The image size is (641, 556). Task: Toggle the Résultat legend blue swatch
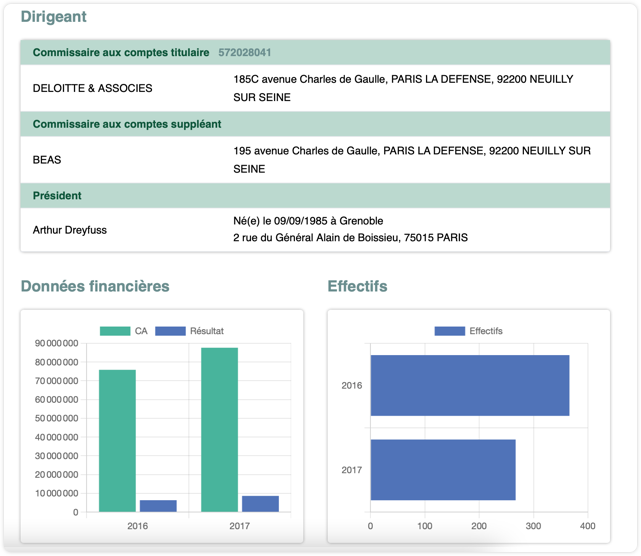(171, 331)
